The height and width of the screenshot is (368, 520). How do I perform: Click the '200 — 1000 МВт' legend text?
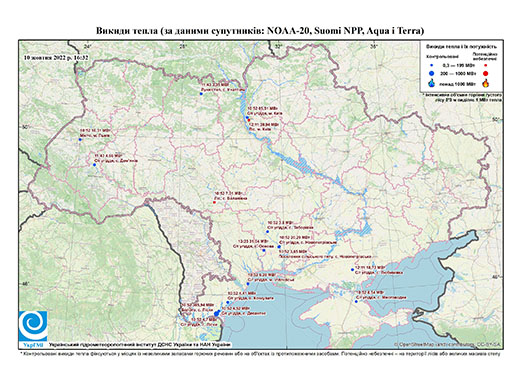pyautogui.click(x=457, y=73)
